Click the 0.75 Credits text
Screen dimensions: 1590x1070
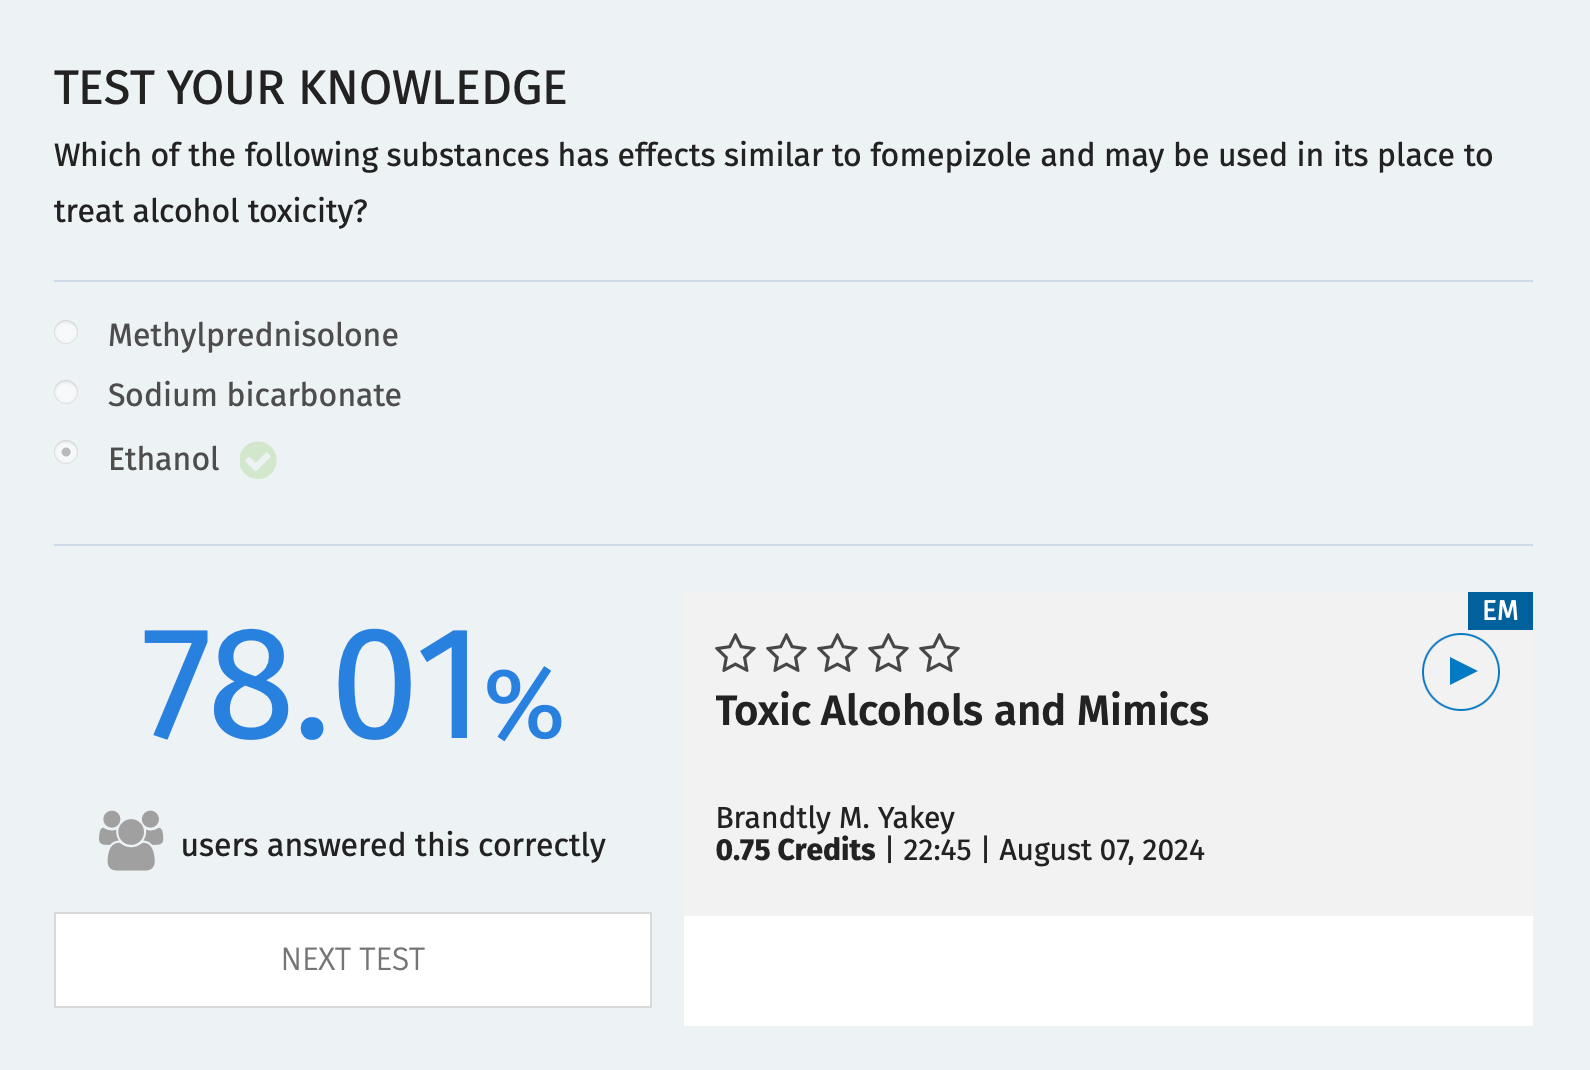point(795,850)
